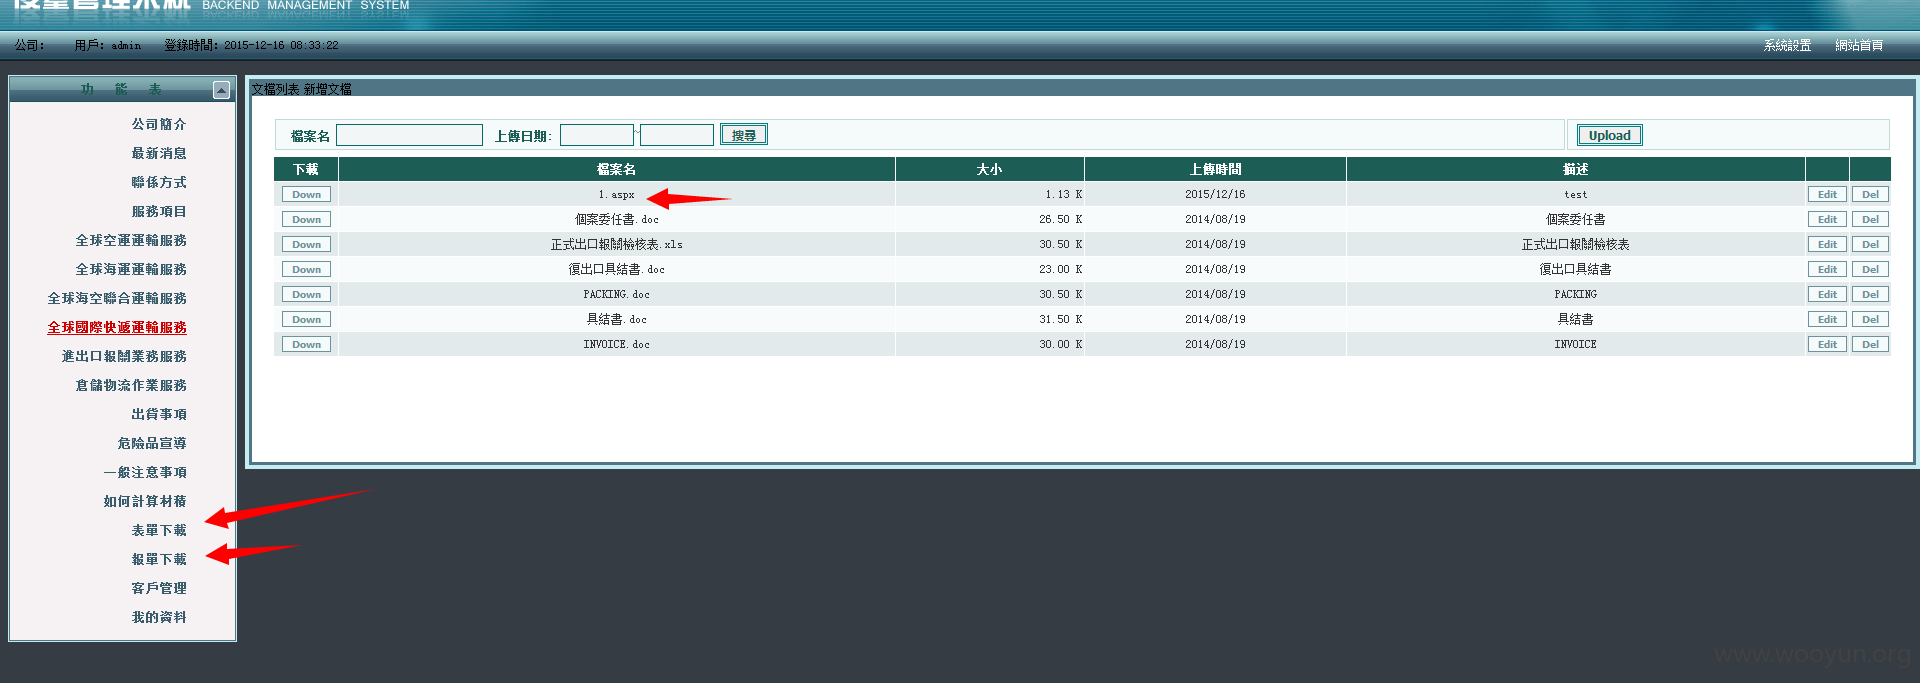This screenshot has height=683, width=1920.
Task: Open 表單下載 menu entry
Action: click(x=159, y=530)
